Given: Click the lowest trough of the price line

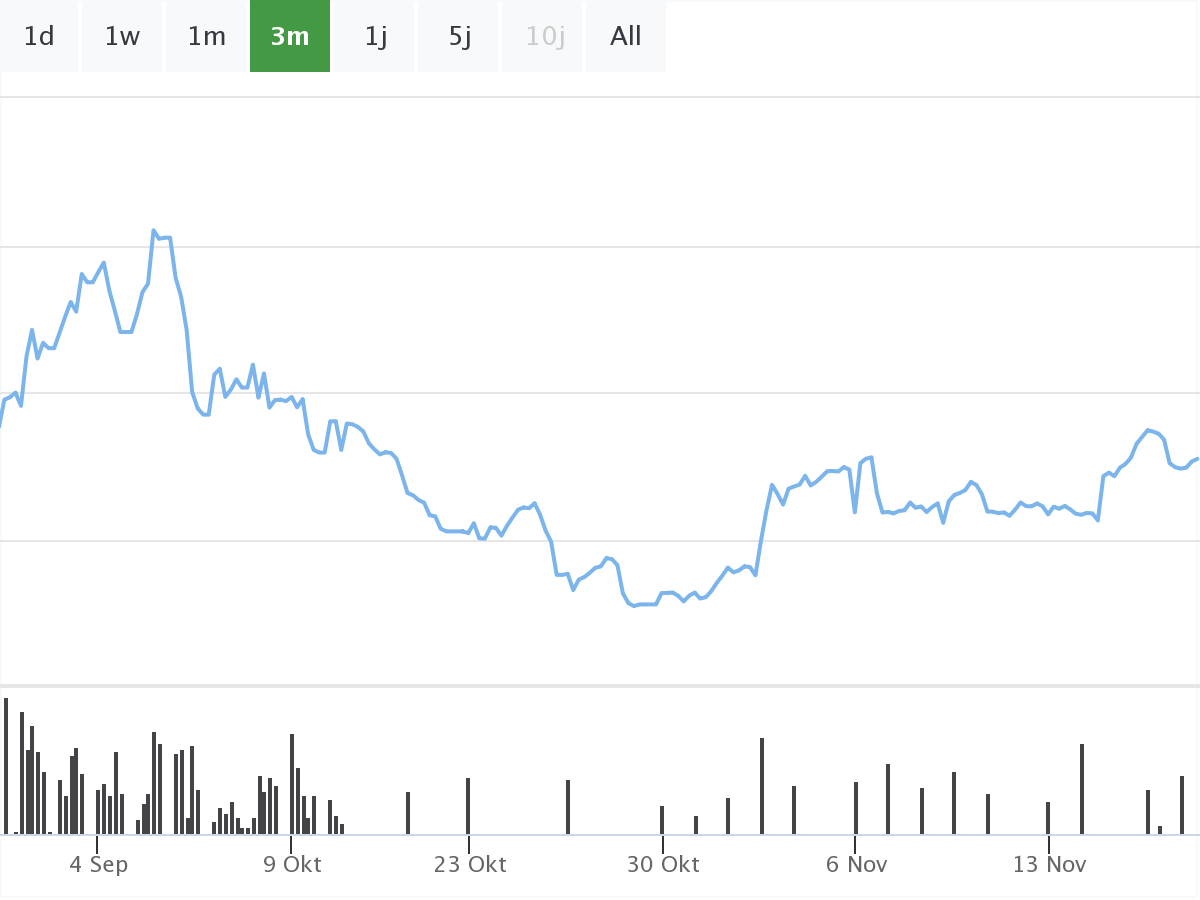Looking at the screenshot, I should (634, 606).
